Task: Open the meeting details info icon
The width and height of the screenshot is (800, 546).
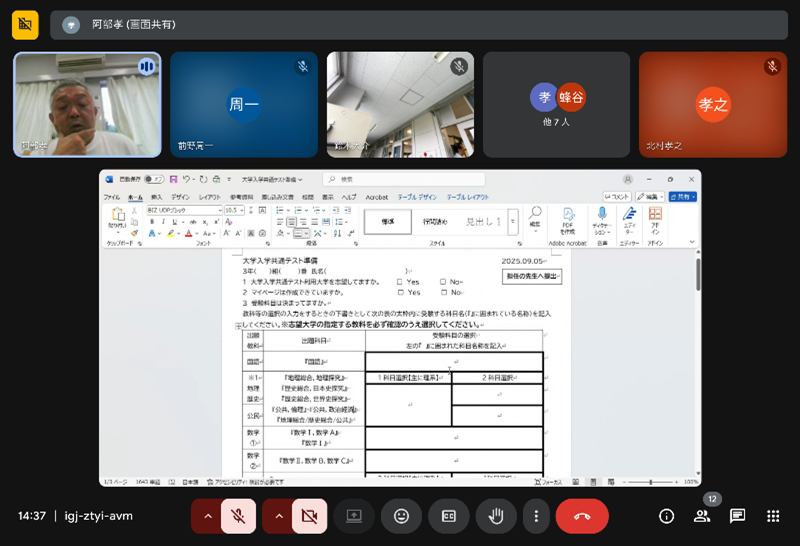Action: tap(667, 516)
